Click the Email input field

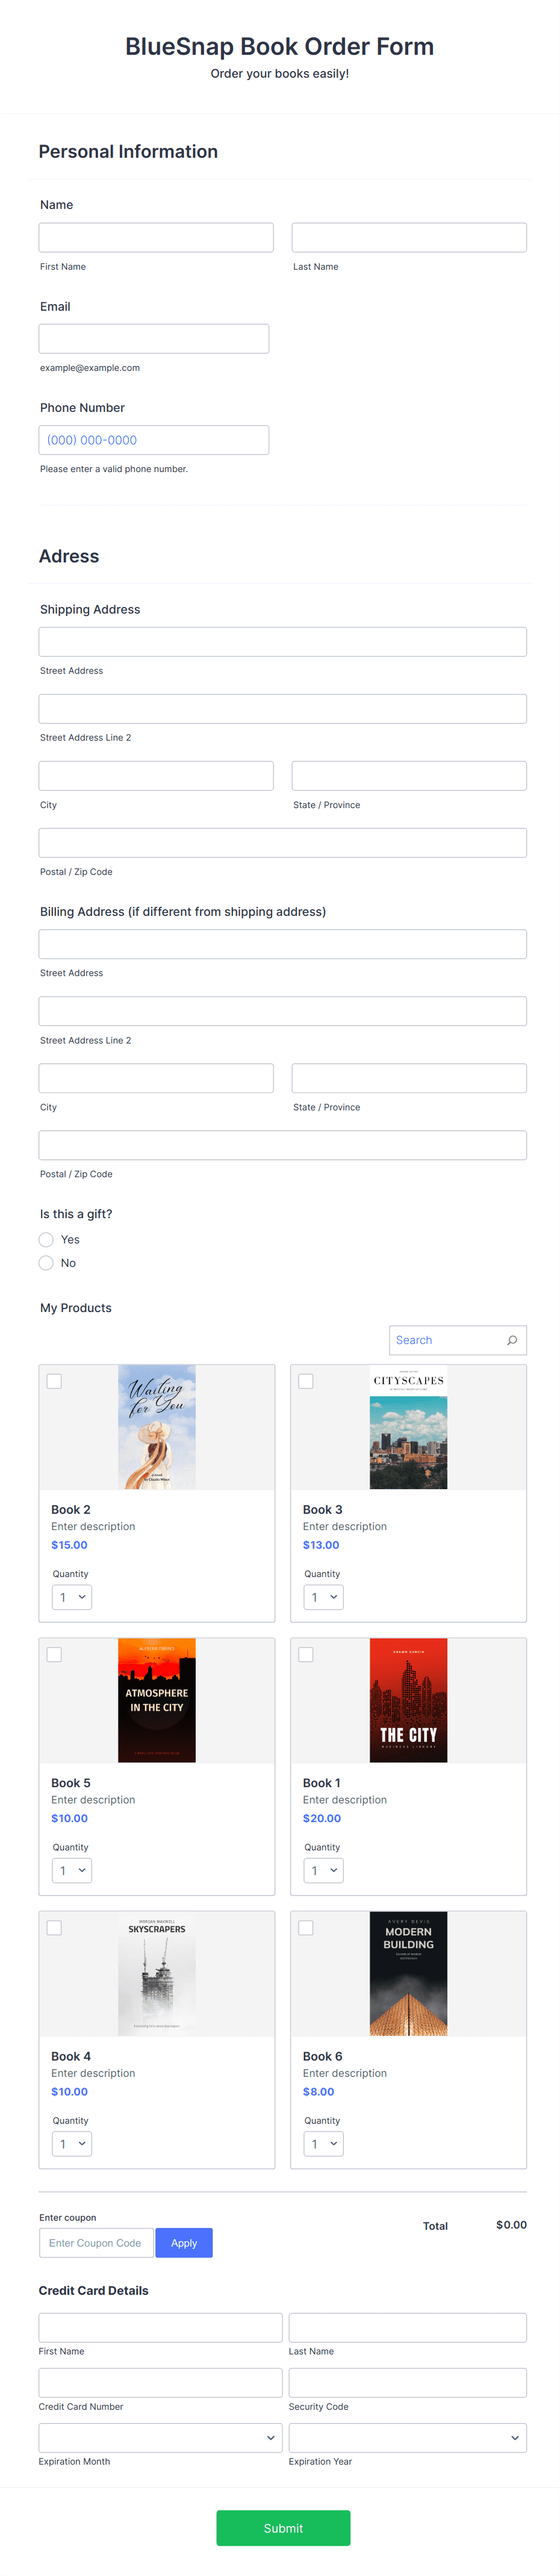[x=153, y=338]
